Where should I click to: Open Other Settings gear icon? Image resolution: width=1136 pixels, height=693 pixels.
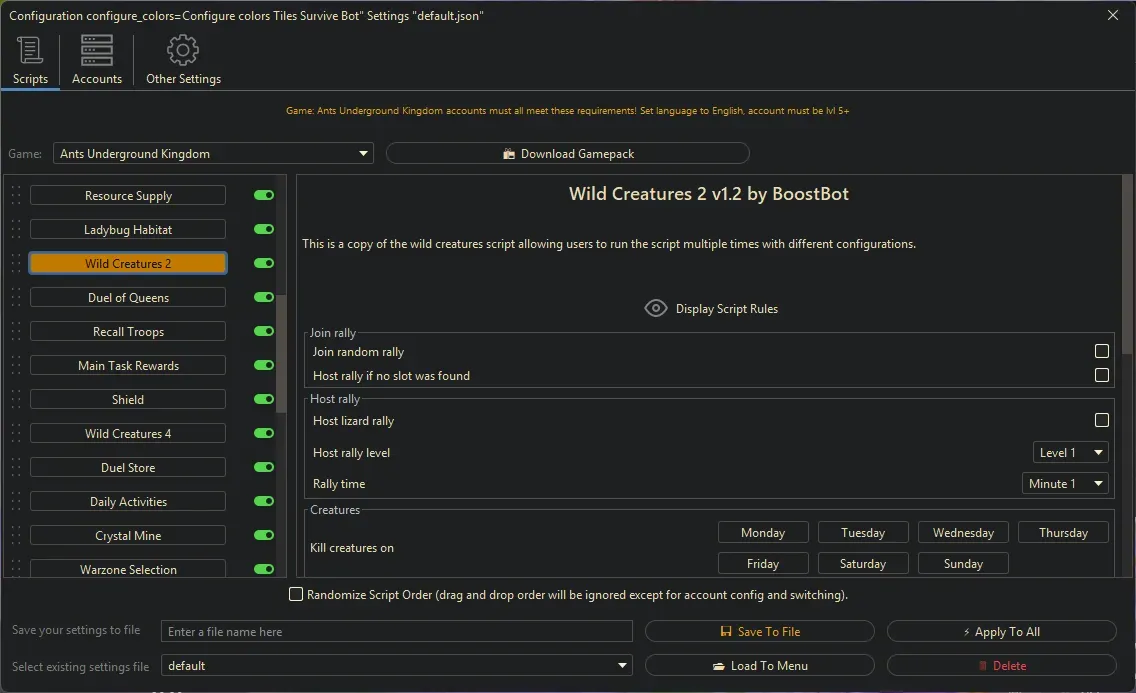(183, 51)
